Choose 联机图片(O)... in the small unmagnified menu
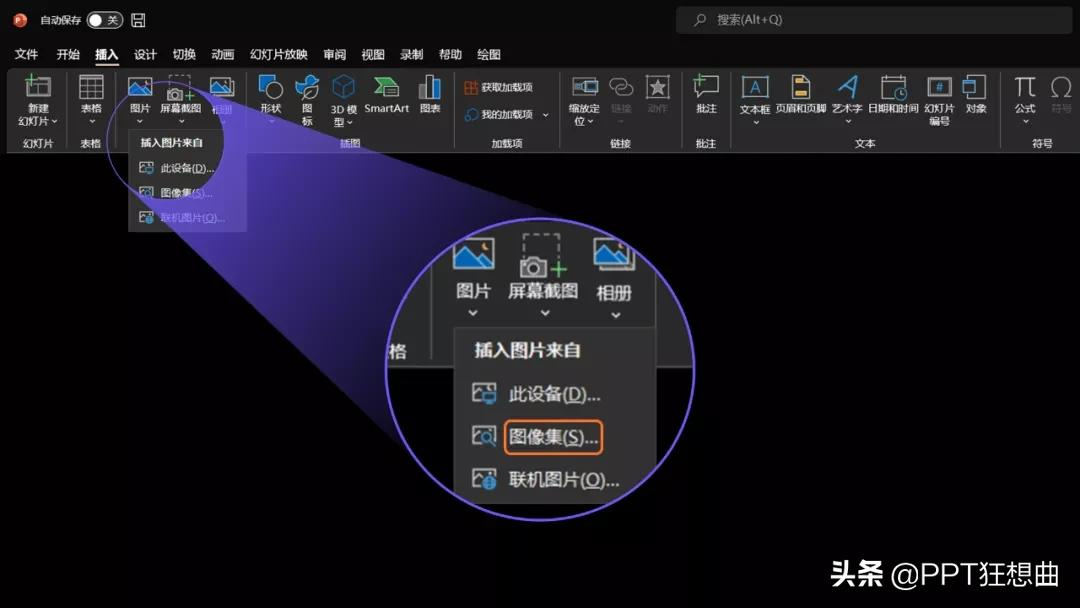Screen dimensions: 1080x608 186,218
